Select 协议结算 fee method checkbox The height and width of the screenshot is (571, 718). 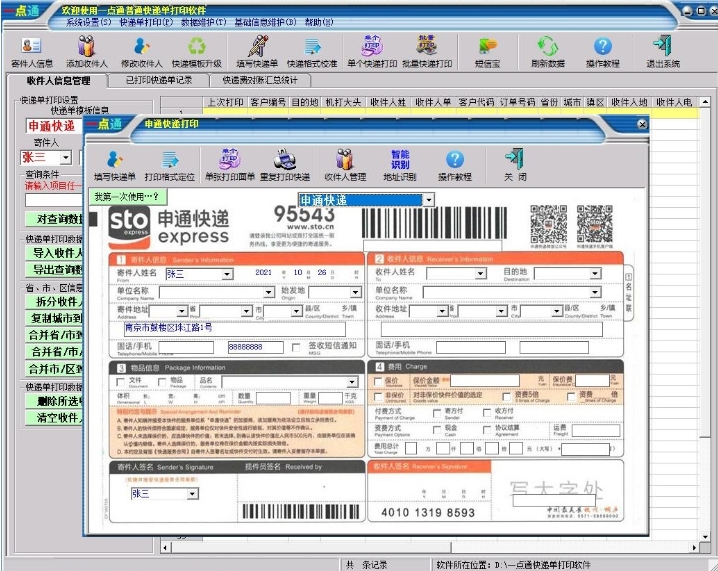(x=487, y=430)
